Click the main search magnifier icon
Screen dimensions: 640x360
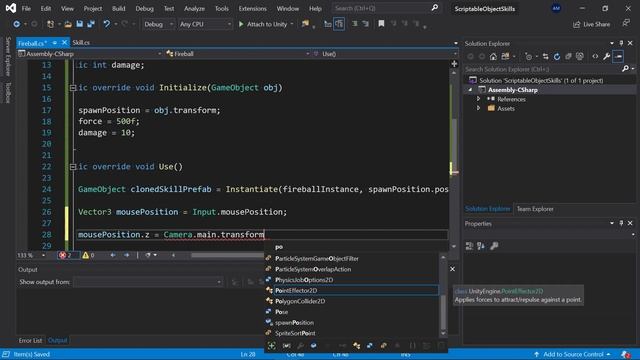pos(435,8)
